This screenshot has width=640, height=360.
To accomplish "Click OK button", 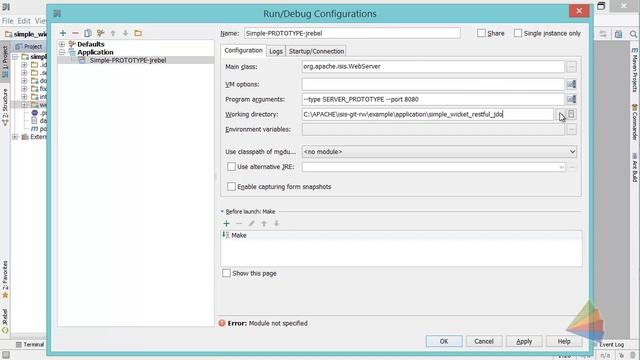I will pos(444,341).
